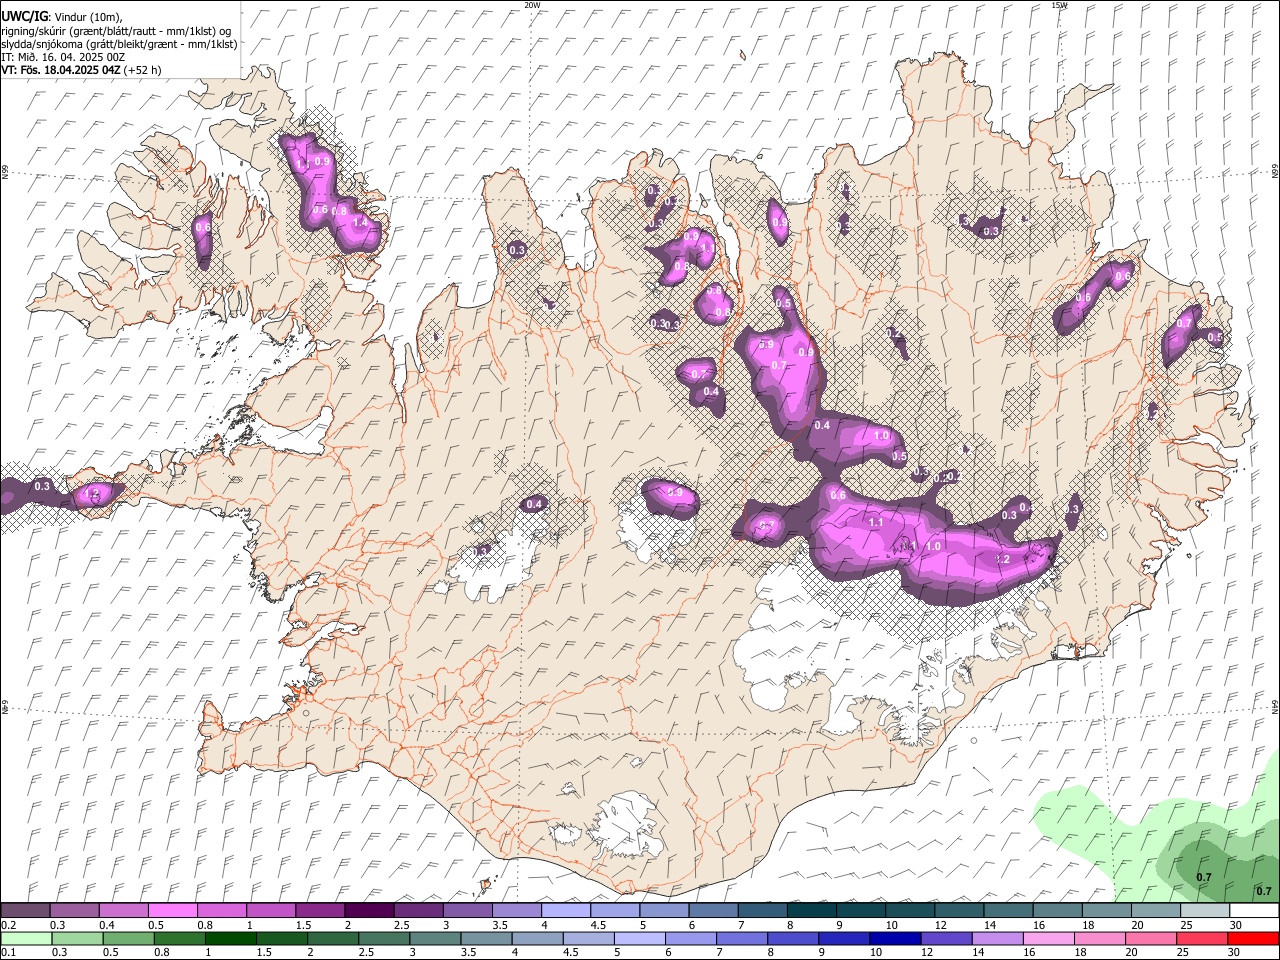
Task: Select the rain scale swatch starting at 0.5
Action: [x=128, y=939]
